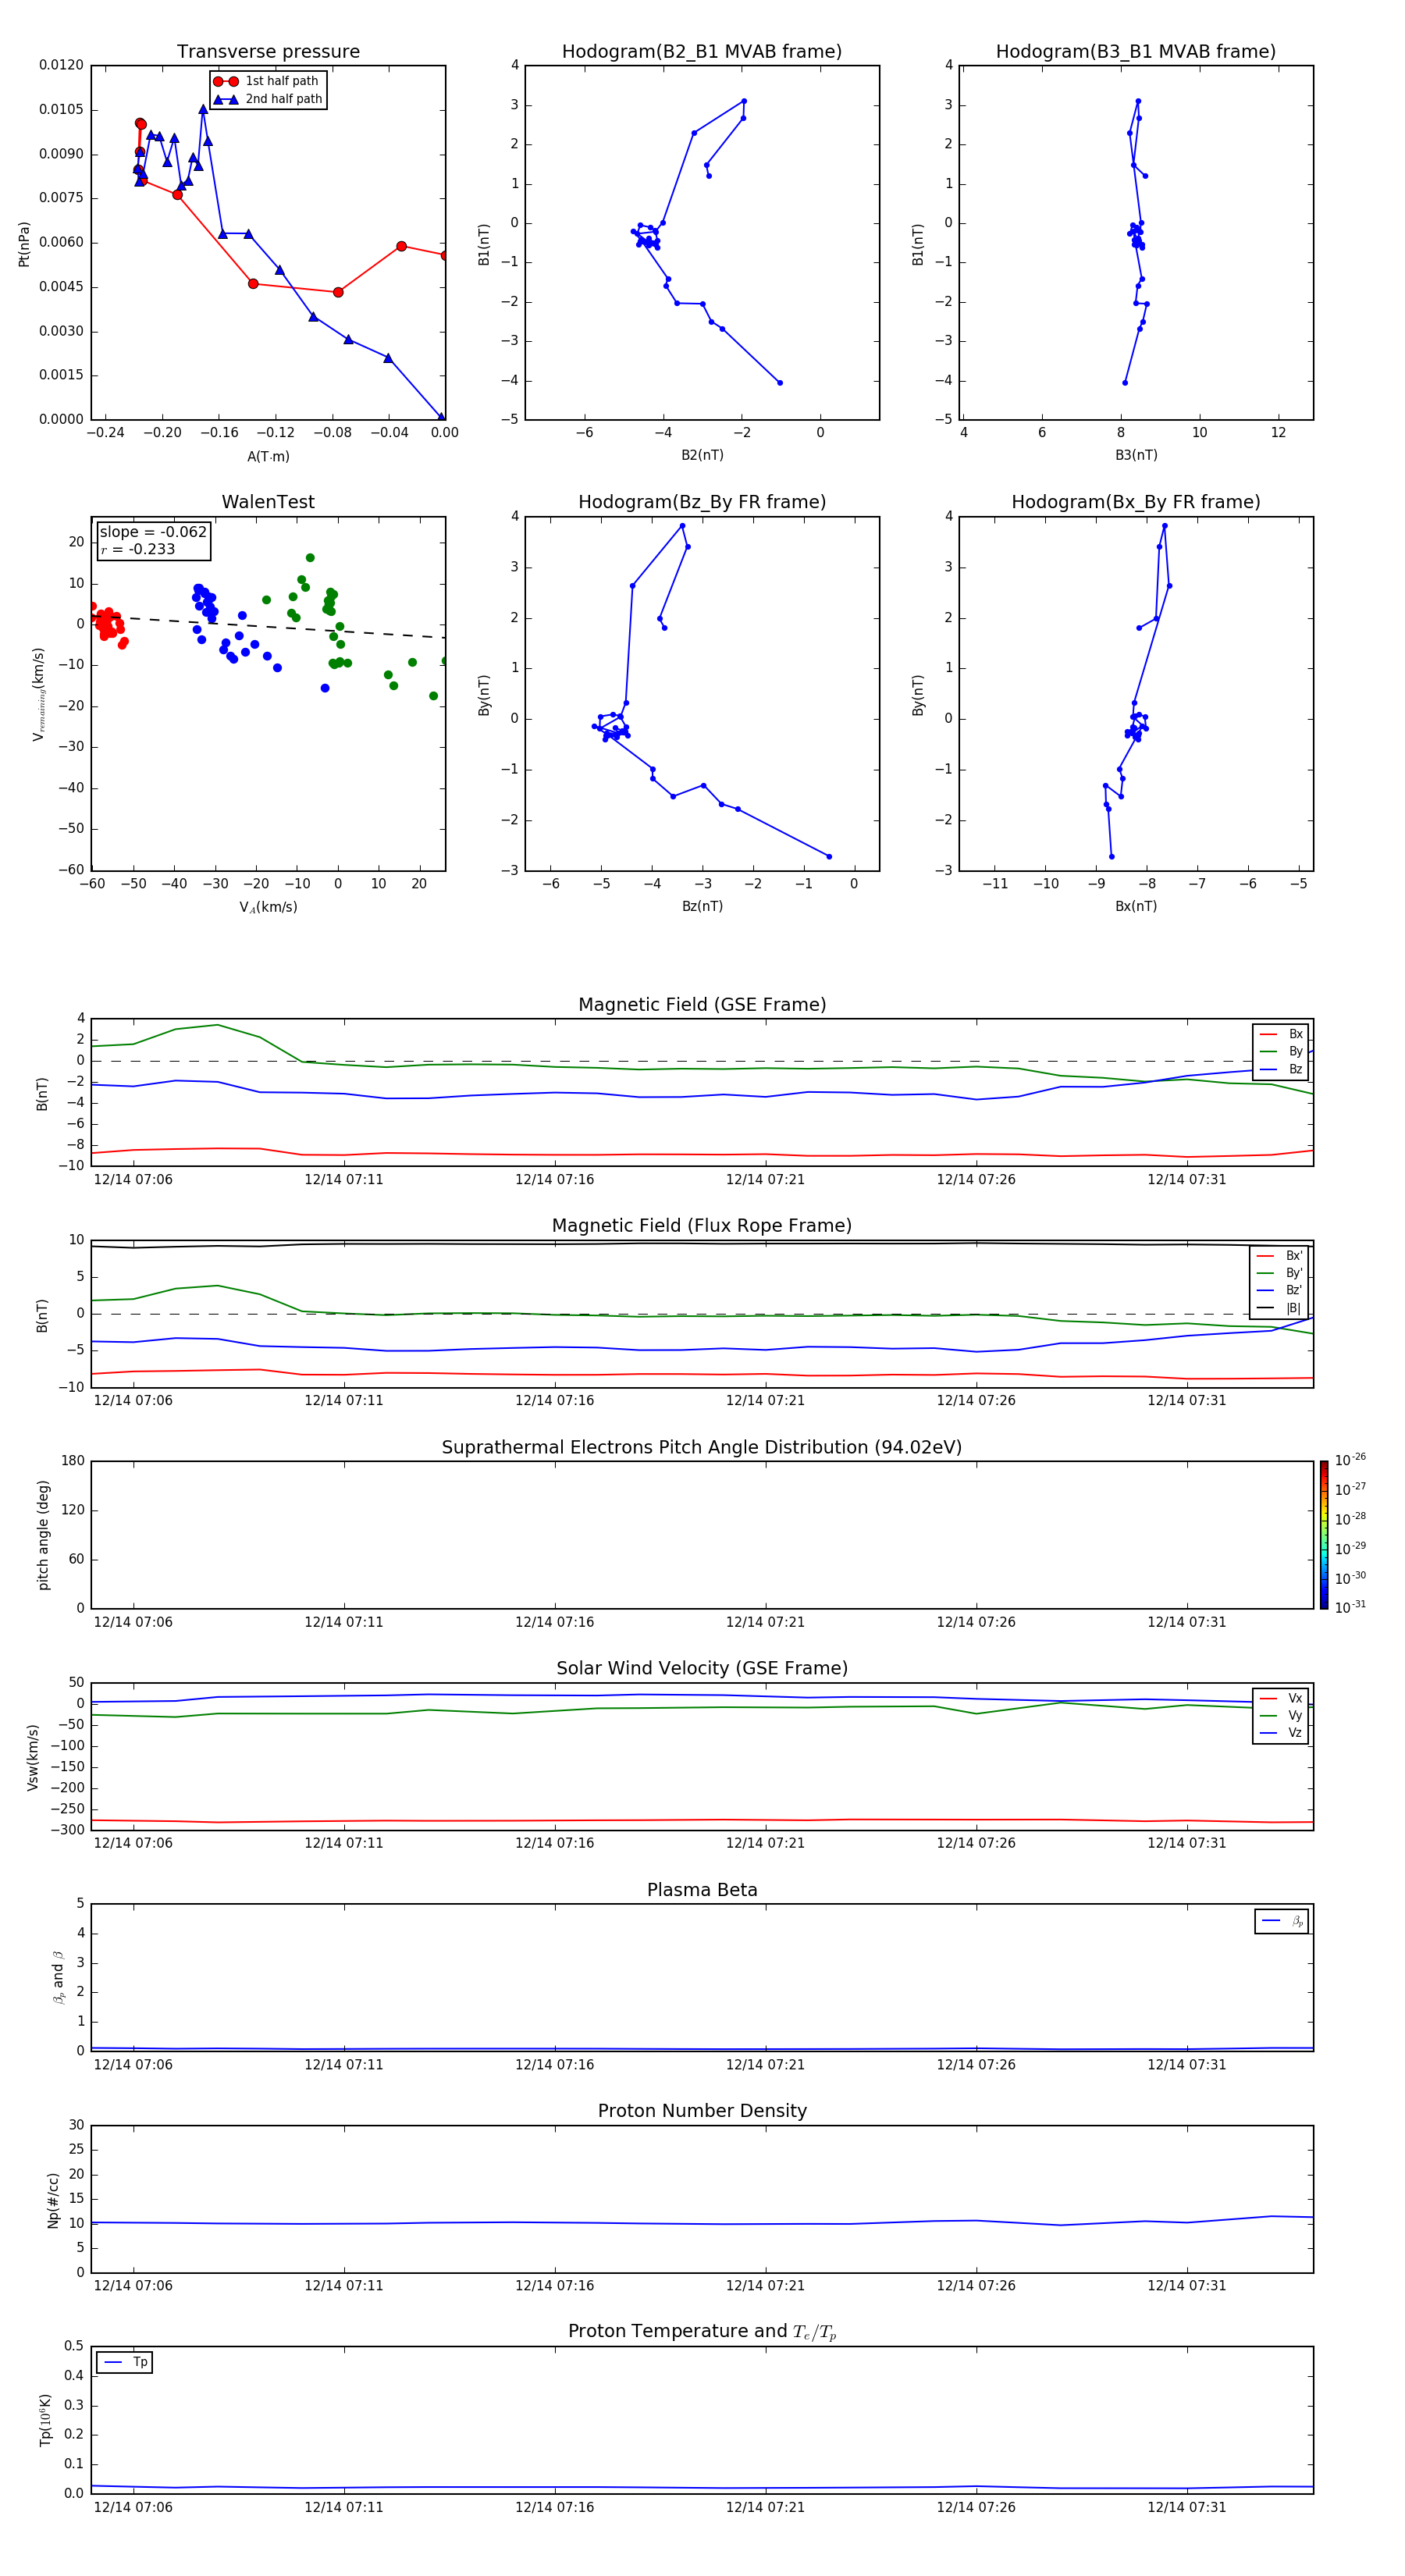The height and width of the screenshot is (2576, 1405).
Task: Click the 'A(T·m)' x-axis label
Action: 268,457
